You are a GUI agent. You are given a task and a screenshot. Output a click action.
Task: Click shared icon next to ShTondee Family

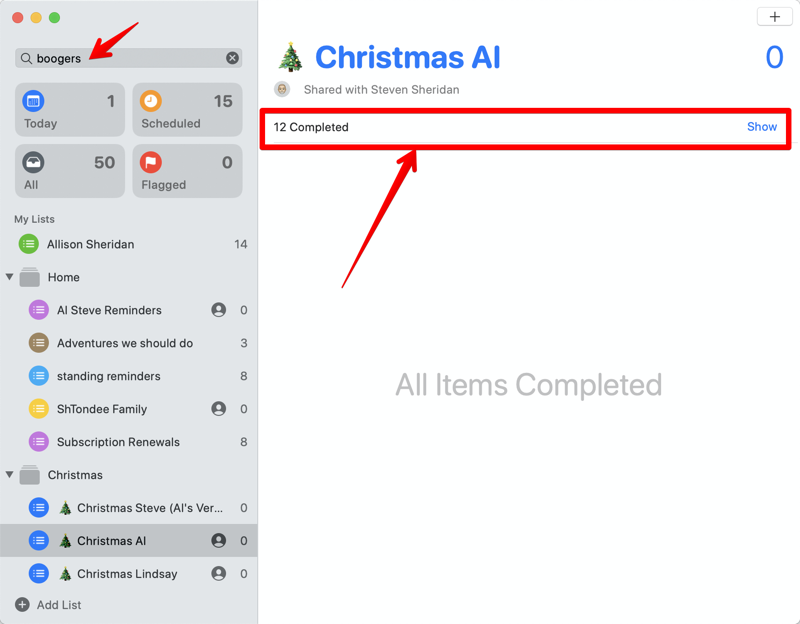click(218, 409)
